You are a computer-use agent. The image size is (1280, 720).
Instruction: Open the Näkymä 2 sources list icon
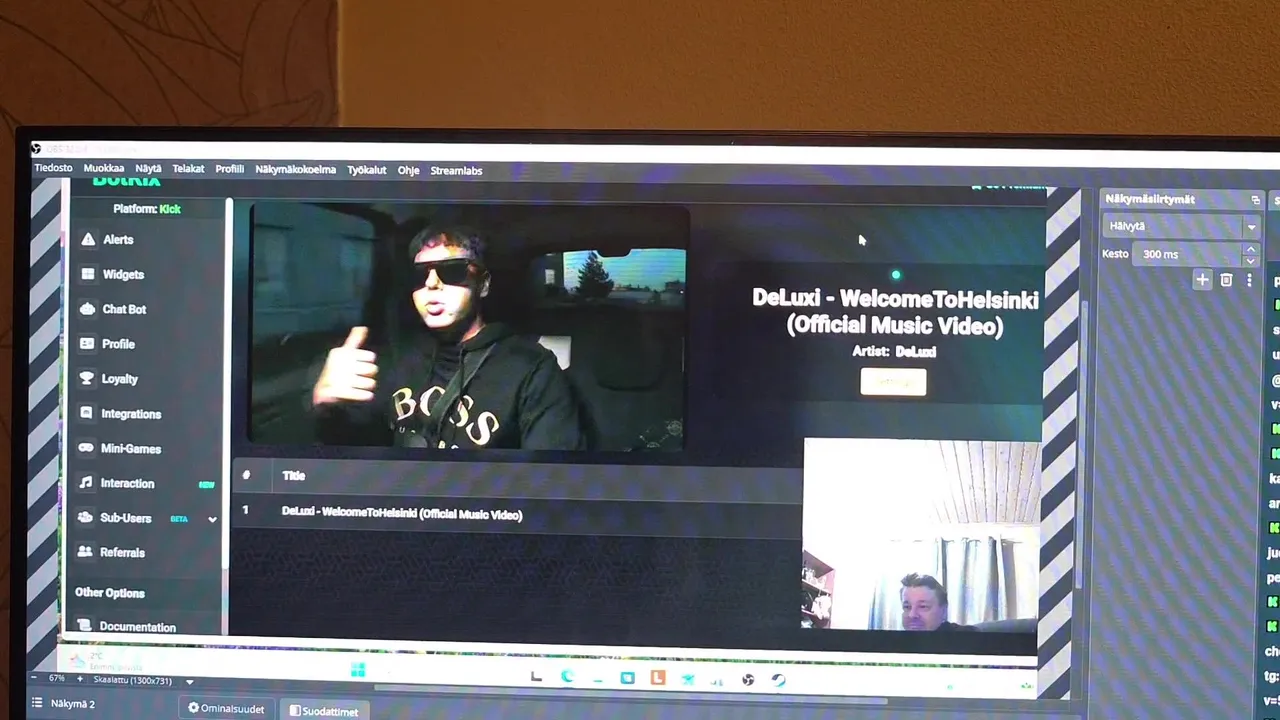click(37, 704)
